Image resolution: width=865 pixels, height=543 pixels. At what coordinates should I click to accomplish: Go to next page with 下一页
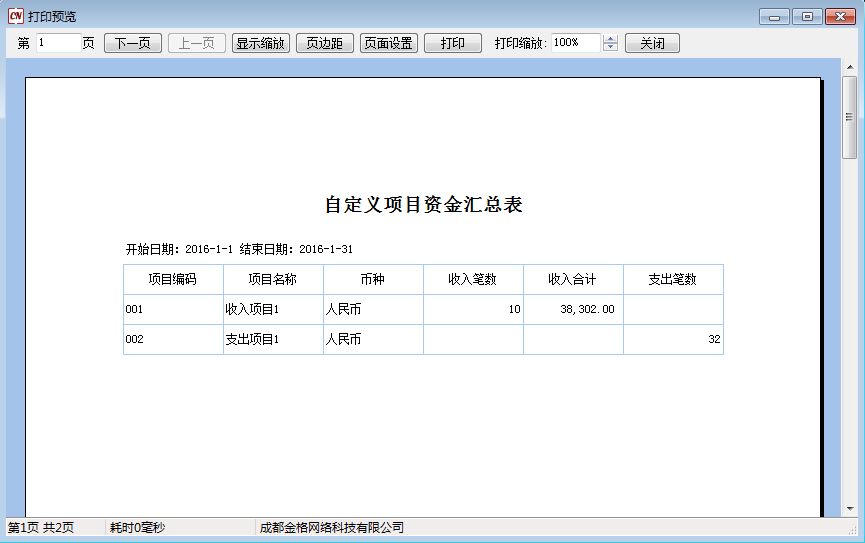click(x=132, y=43)
